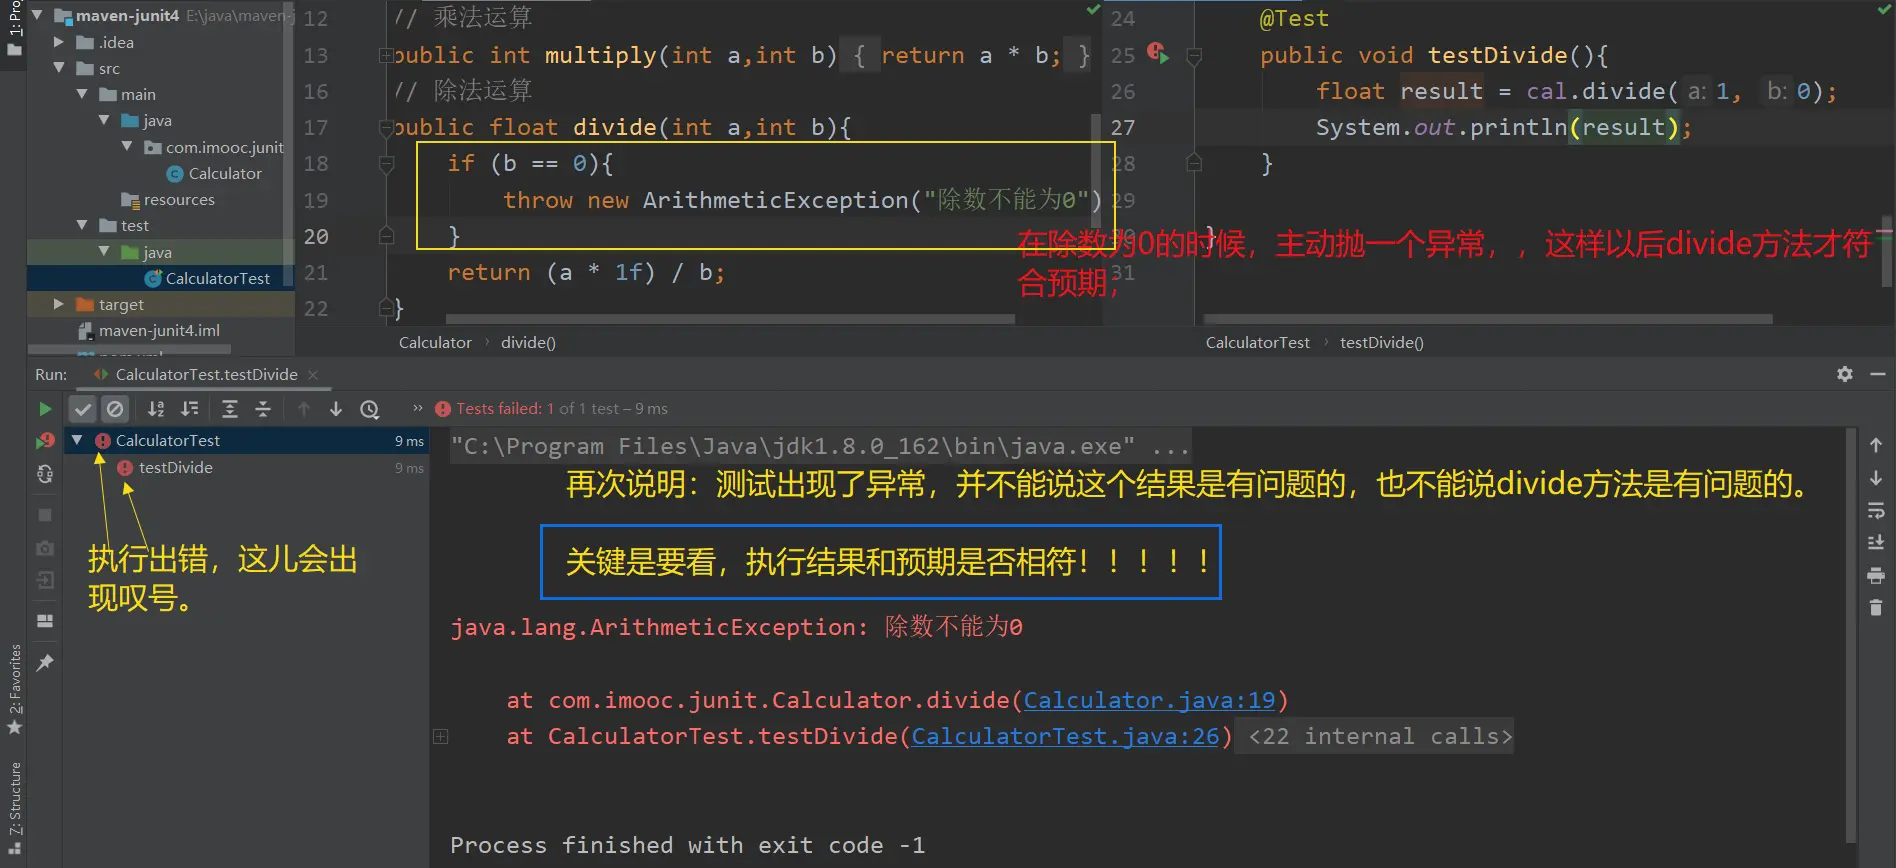The image size is (1896, 868).
Task: Click the console vertical scrollbar
Action: (1851, 635)
